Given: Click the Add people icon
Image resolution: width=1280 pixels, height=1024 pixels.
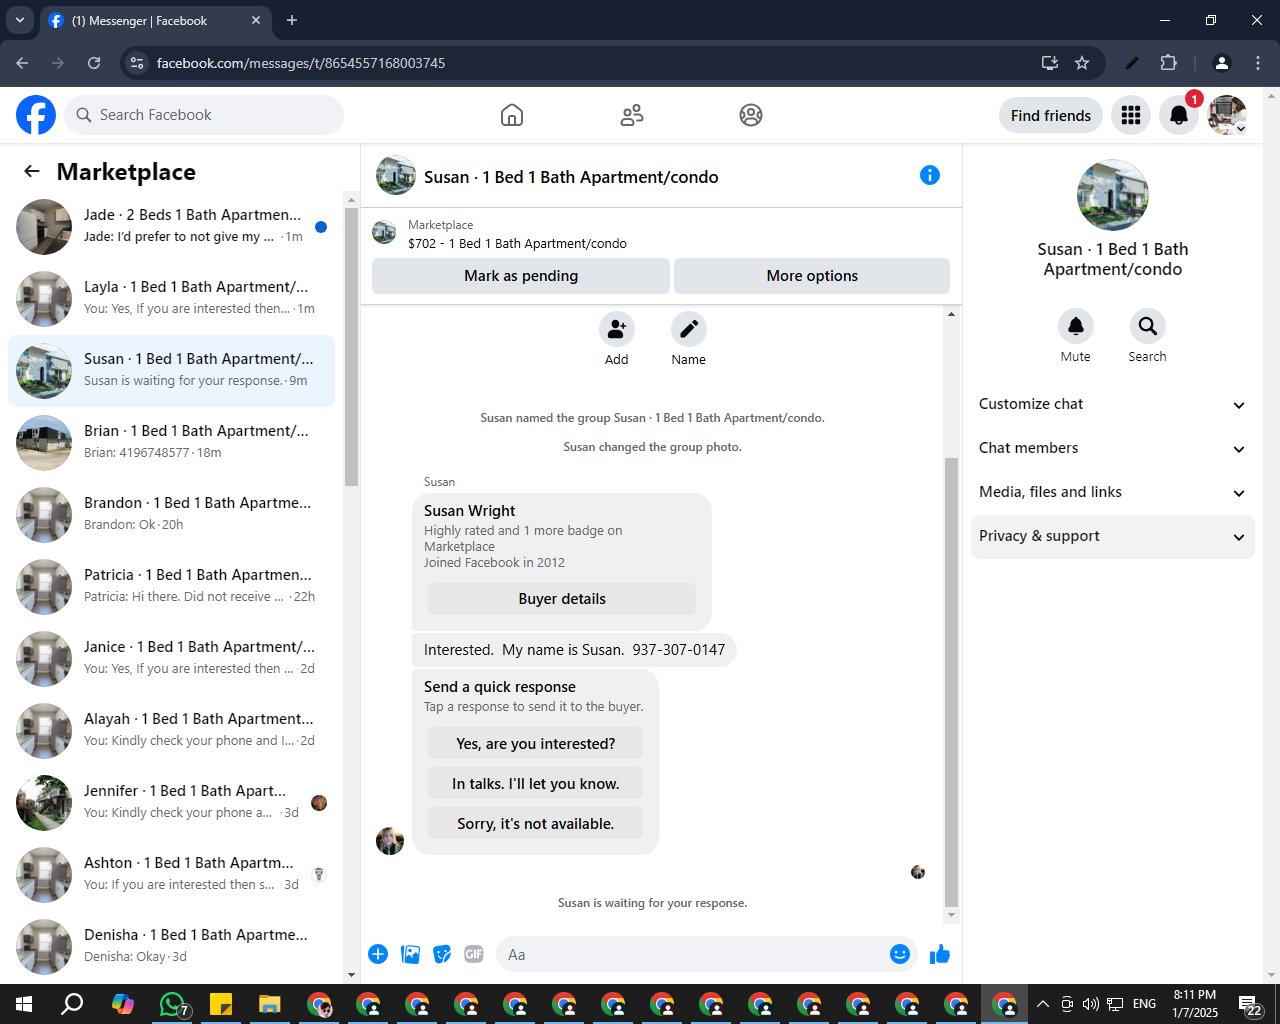Looking at the screenshot, I should (617, 329).
